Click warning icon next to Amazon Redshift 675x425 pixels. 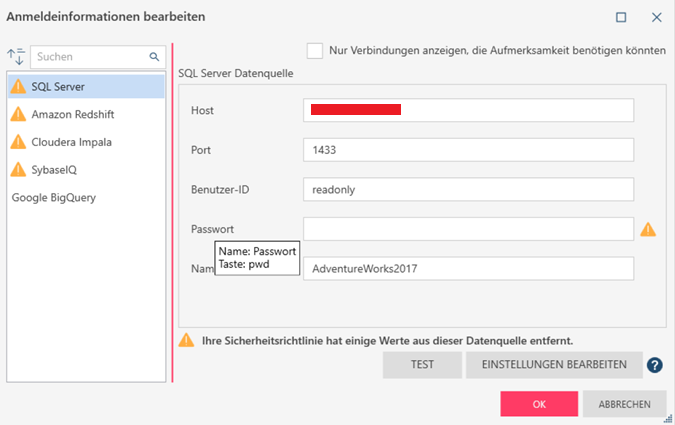(x=18, y=114)
